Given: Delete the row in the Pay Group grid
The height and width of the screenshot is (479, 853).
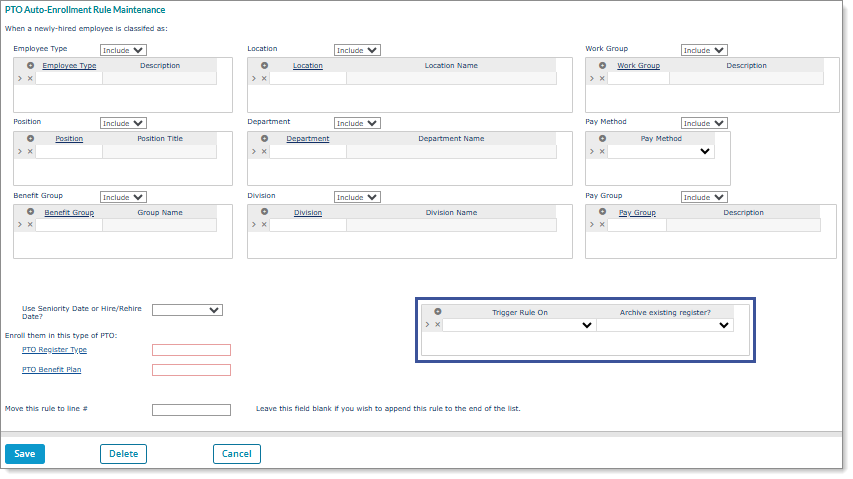Looking at the screenshot, I should (x=602, y=225).
